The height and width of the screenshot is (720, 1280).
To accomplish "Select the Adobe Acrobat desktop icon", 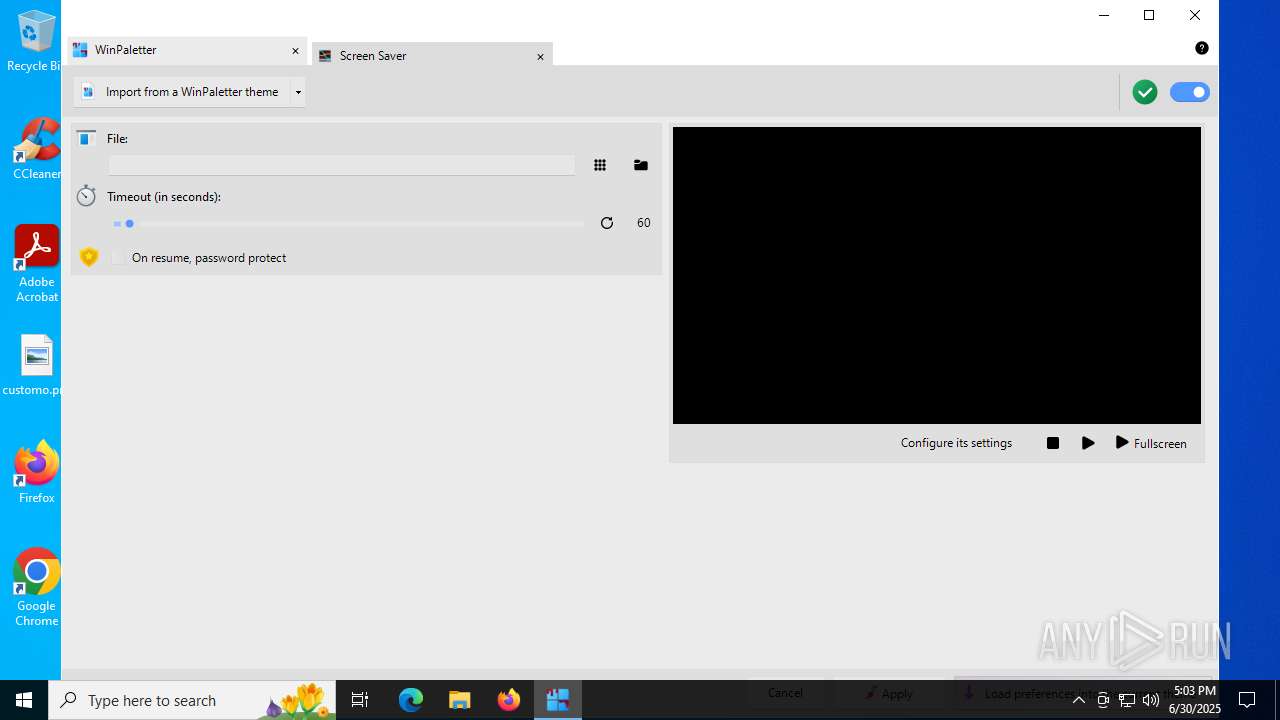I will [x=36, y=264].
